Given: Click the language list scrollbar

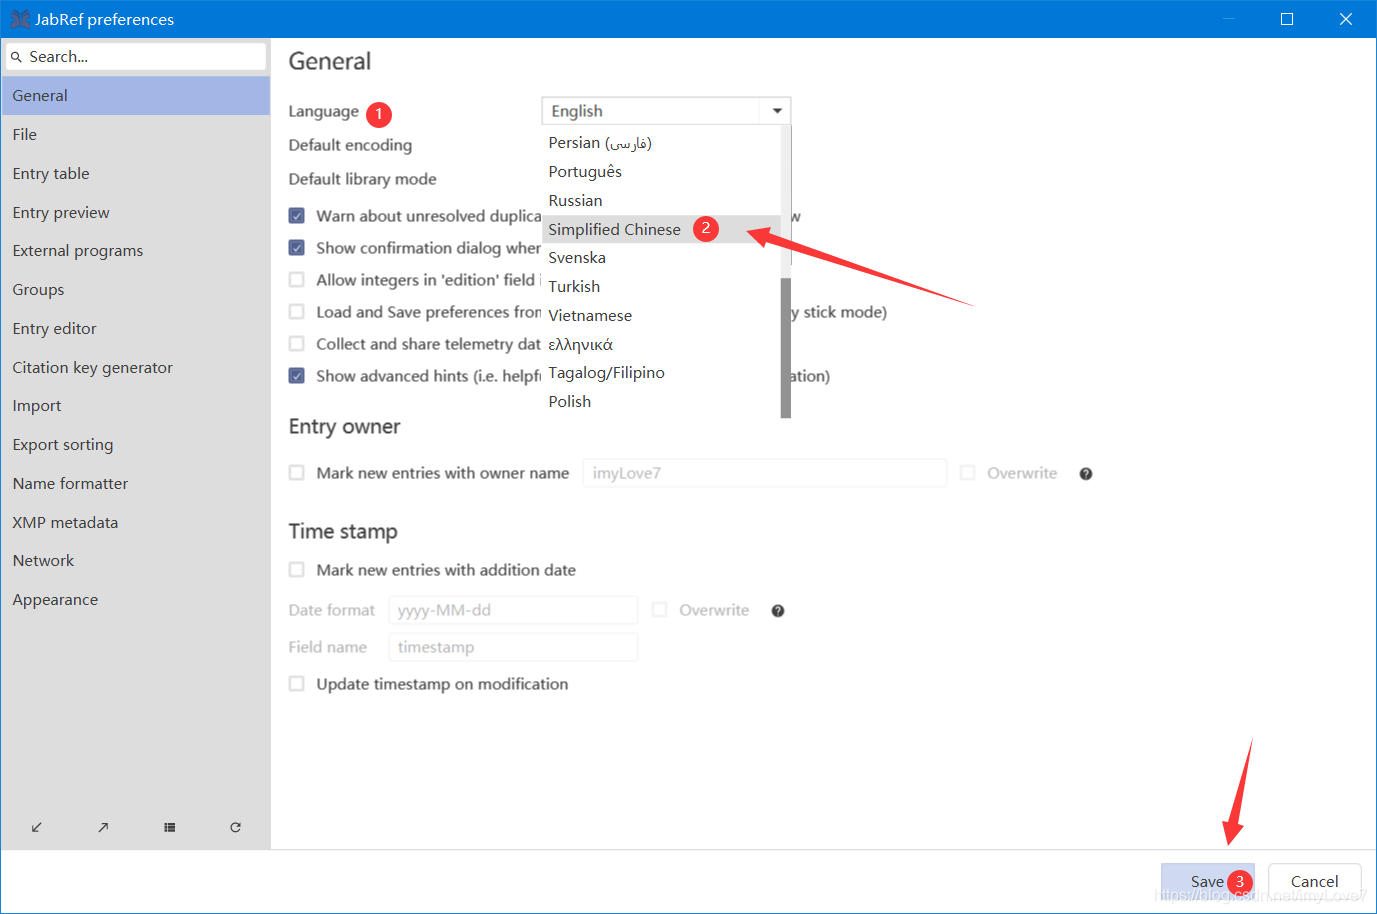Looking at the screenshot, I should click(x=786, y=348).
